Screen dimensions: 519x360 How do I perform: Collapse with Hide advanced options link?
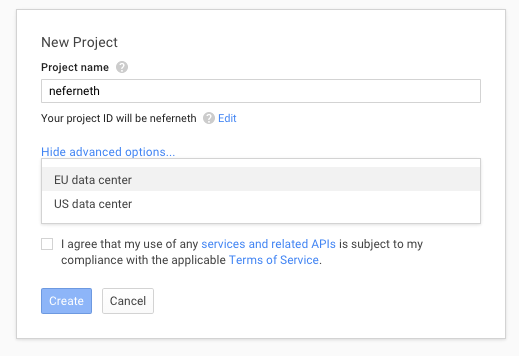tap(108, 152)
